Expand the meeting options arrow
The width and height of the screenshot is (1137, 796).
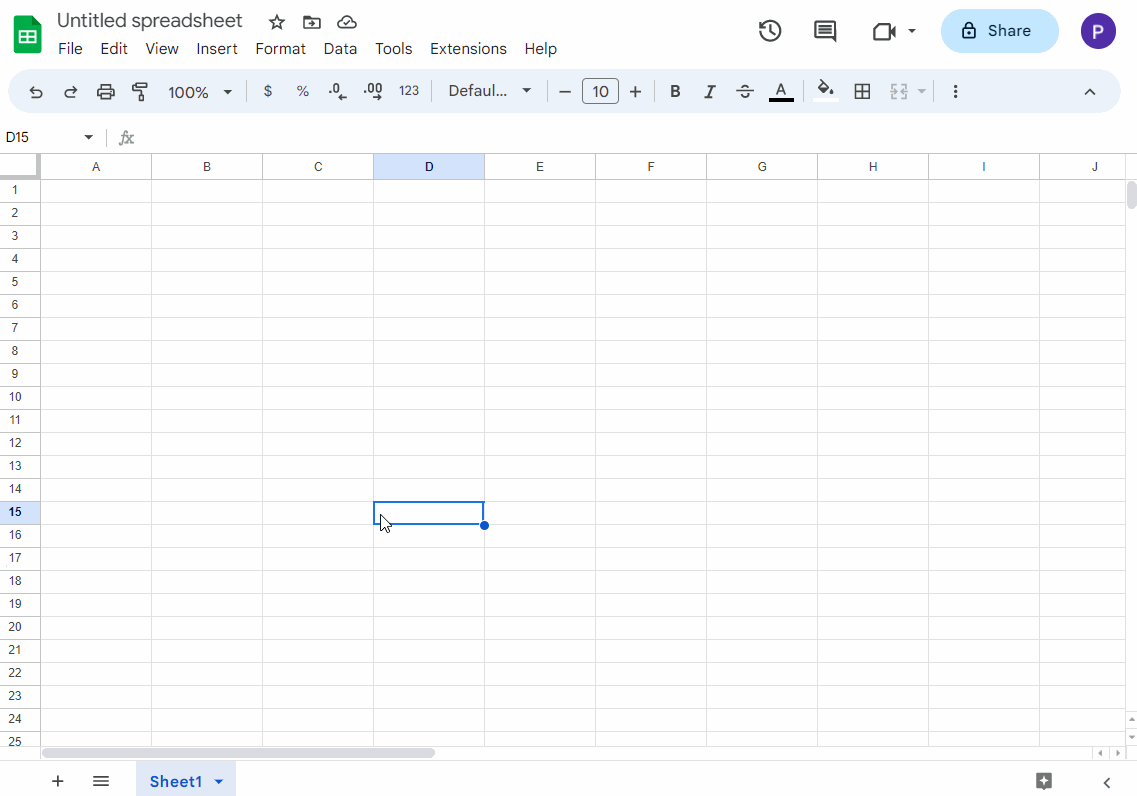pos(911,31)
